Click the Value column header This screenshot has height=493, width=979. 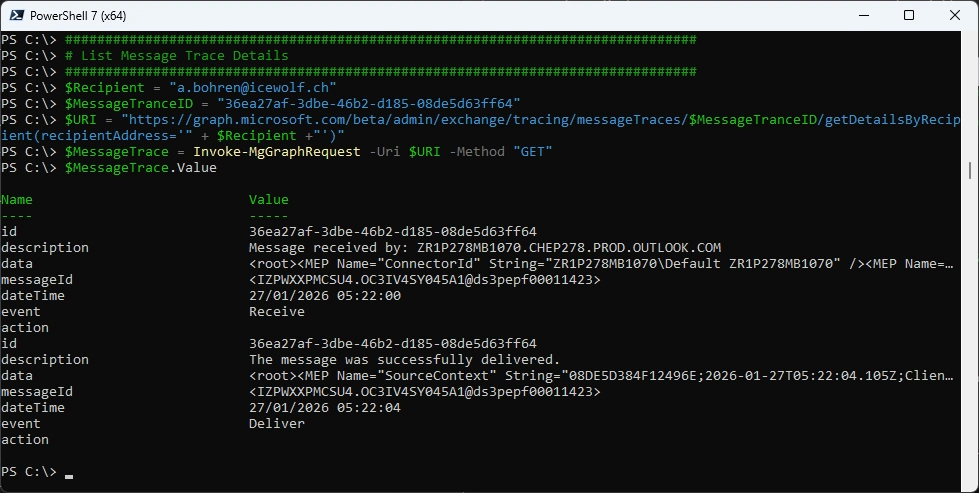click(x=269, y=200)
